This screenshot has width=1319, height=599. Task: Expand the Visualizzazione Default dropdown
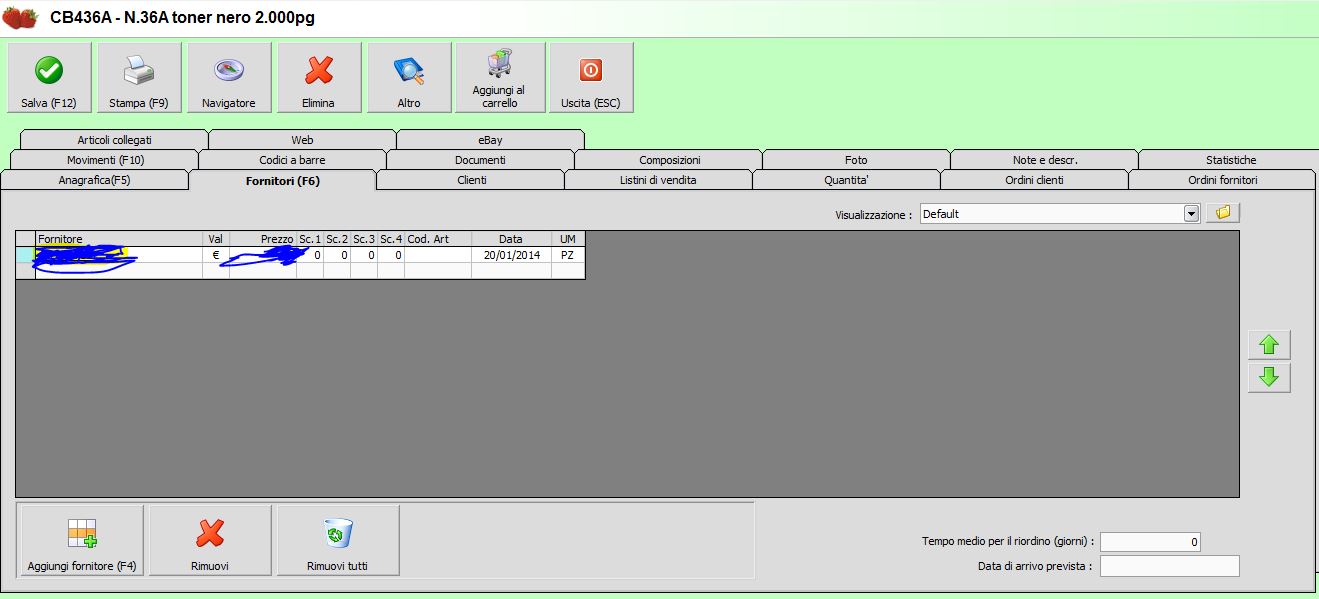click(1191, 213)
